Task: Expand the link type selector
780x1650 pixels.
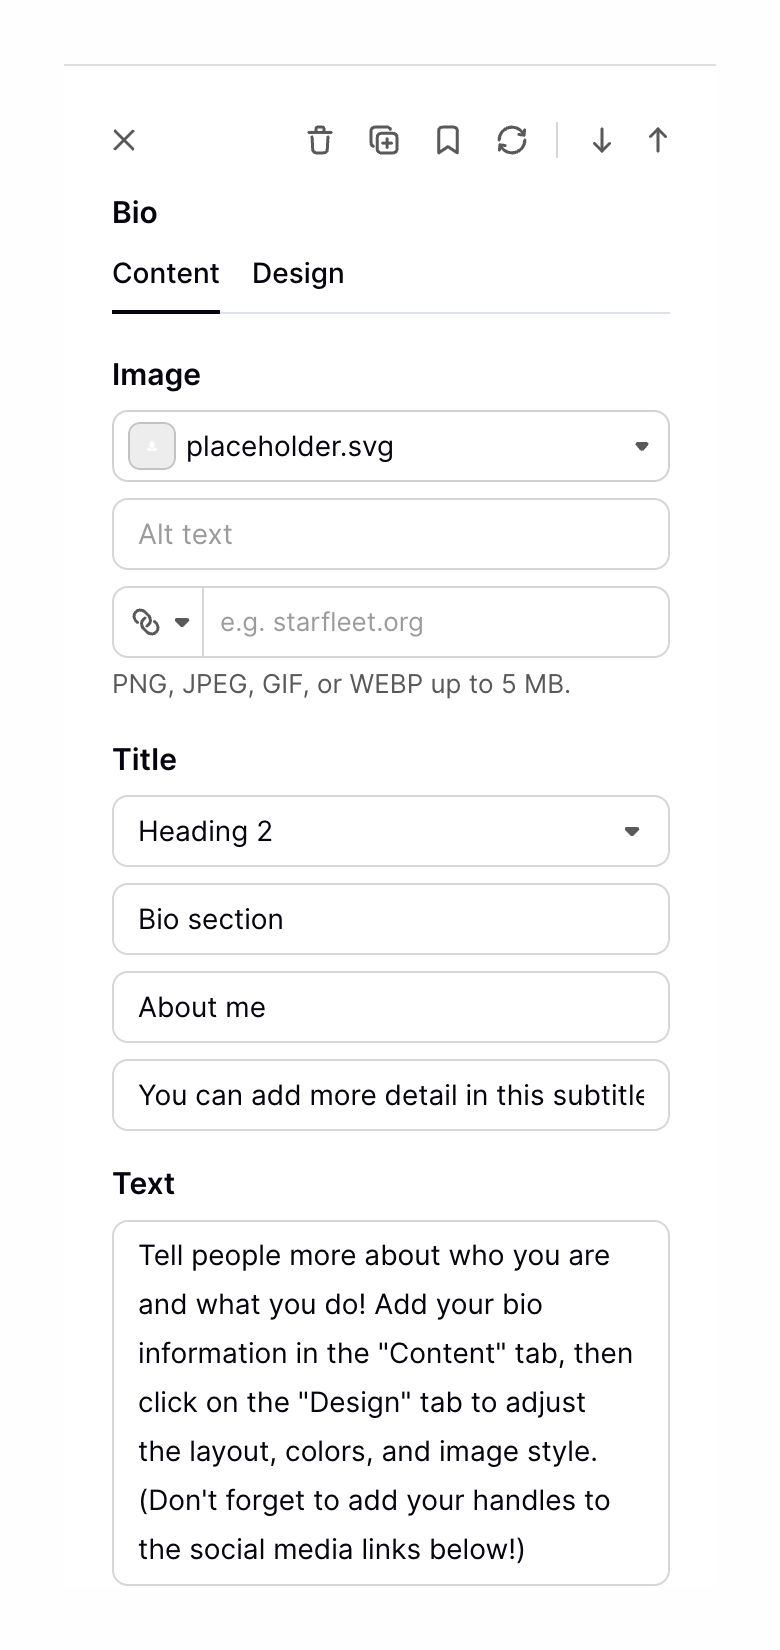Action: pos(180,622)
